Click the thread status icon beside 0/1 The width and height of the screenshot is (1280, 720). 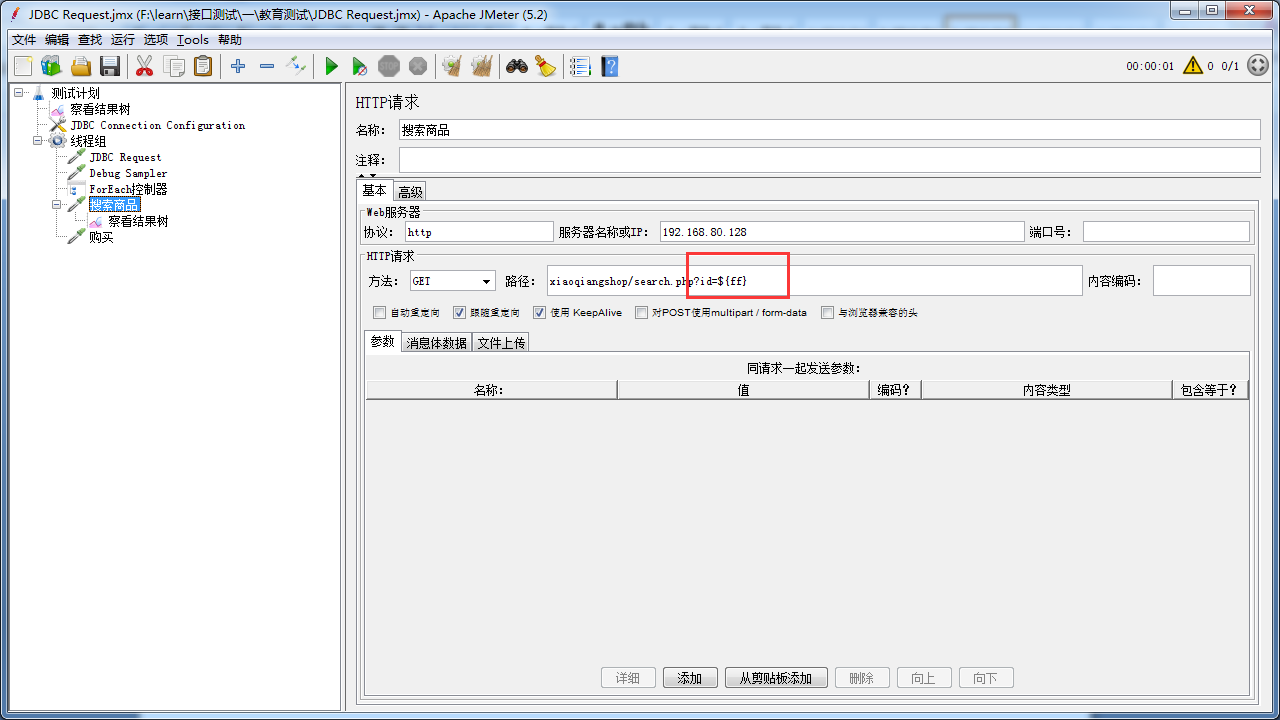[1258, 66]
